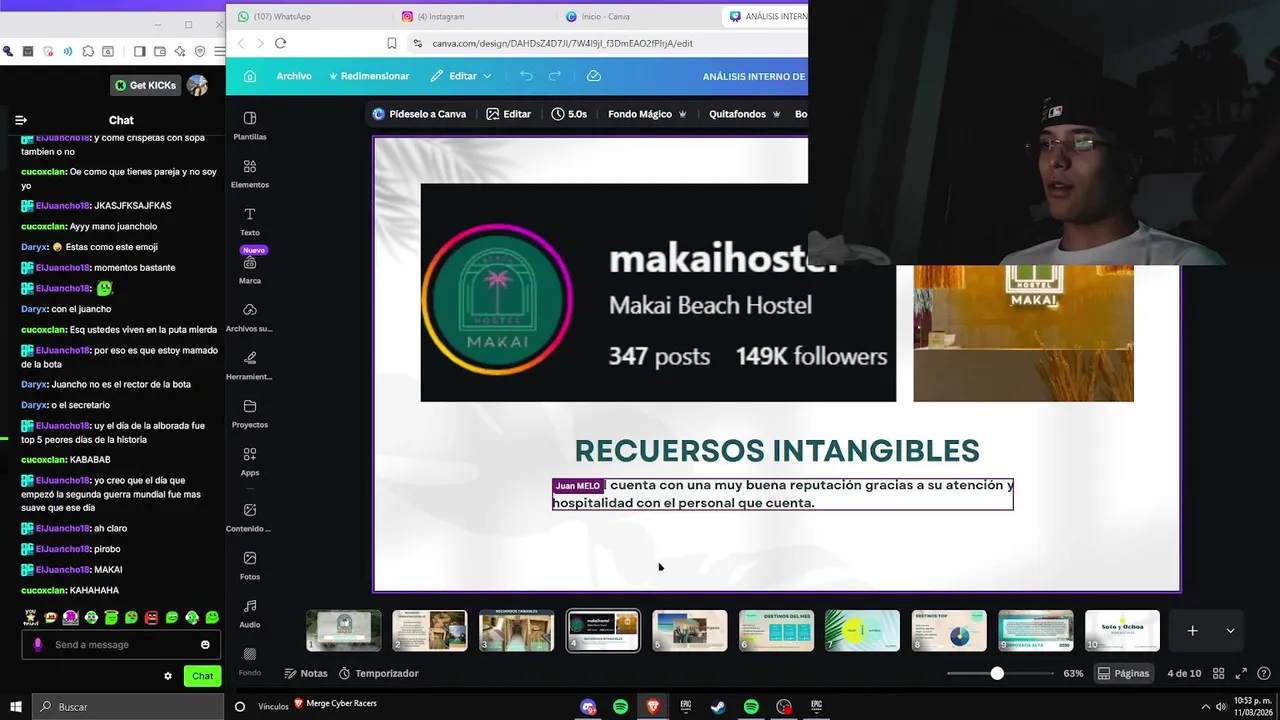Image resolution: width=1280 pixels, height=720 pixels.
Task: Go to Canva home icon
Action: coord(250,76)
